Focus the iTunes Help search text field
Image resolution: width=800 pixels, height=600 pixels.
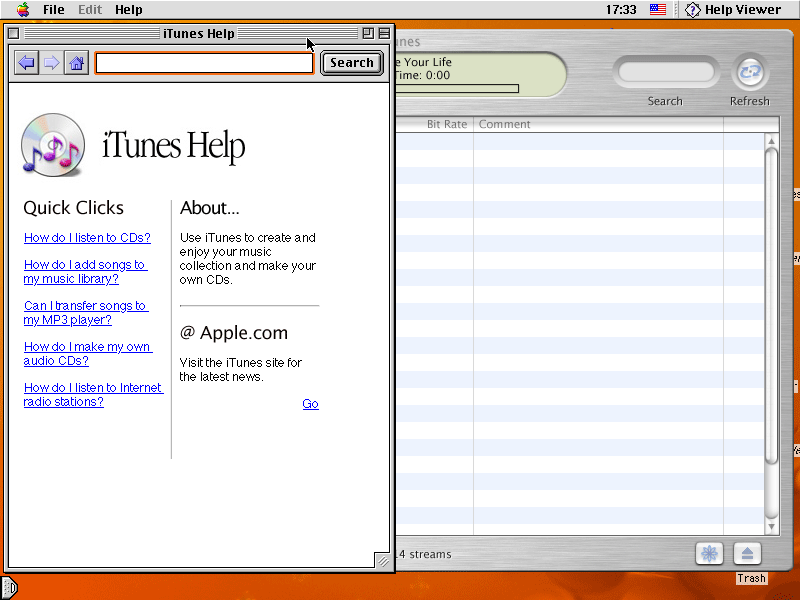204,63
